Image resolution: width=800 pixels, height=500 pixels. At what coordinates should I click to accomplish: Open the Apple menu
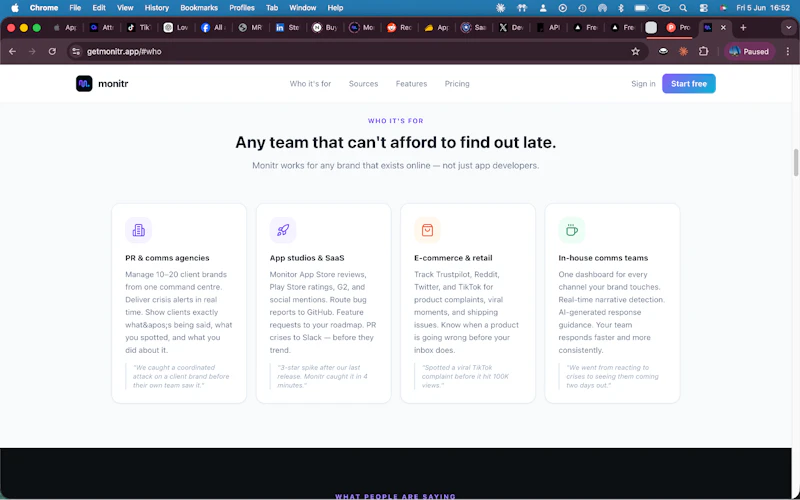click(x=15, y=8)
